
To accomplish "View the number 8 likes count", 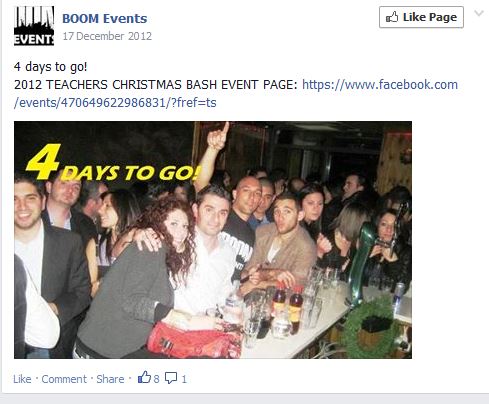I will pyautogui.click(x=156, y=379).
